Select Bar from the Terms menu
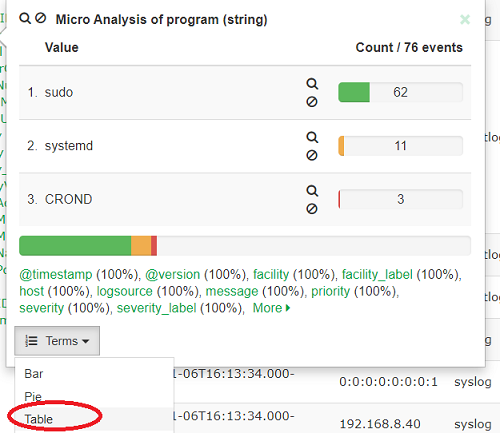The height and width of the screenshot is (433, 500). 34,374
